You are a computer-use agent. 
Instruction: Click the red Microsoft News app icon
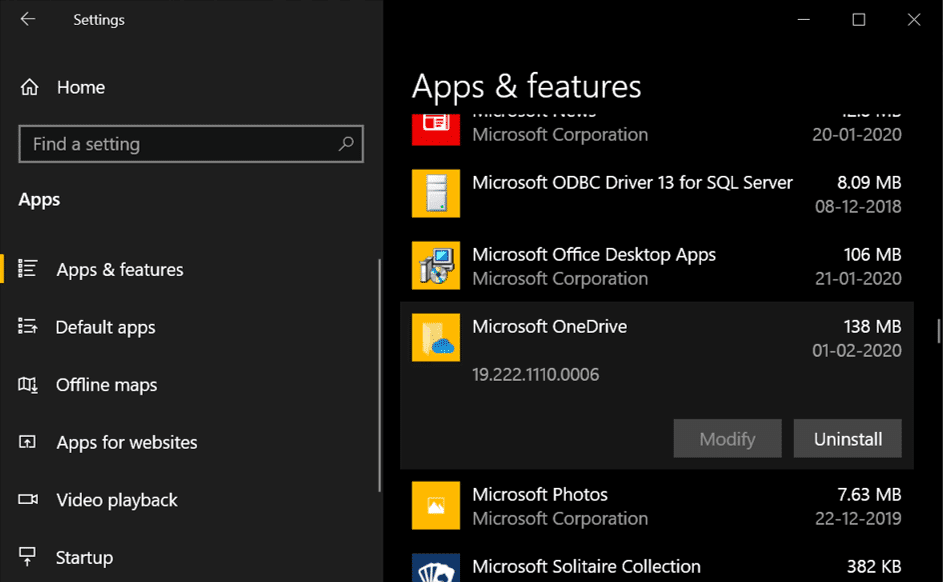[x=436, y=129]
